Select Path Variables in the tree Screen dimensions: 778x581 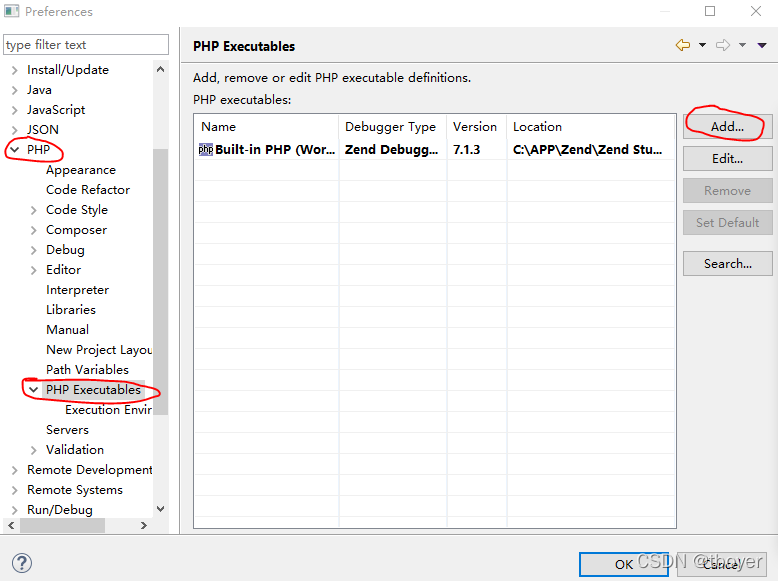point(87,370)
